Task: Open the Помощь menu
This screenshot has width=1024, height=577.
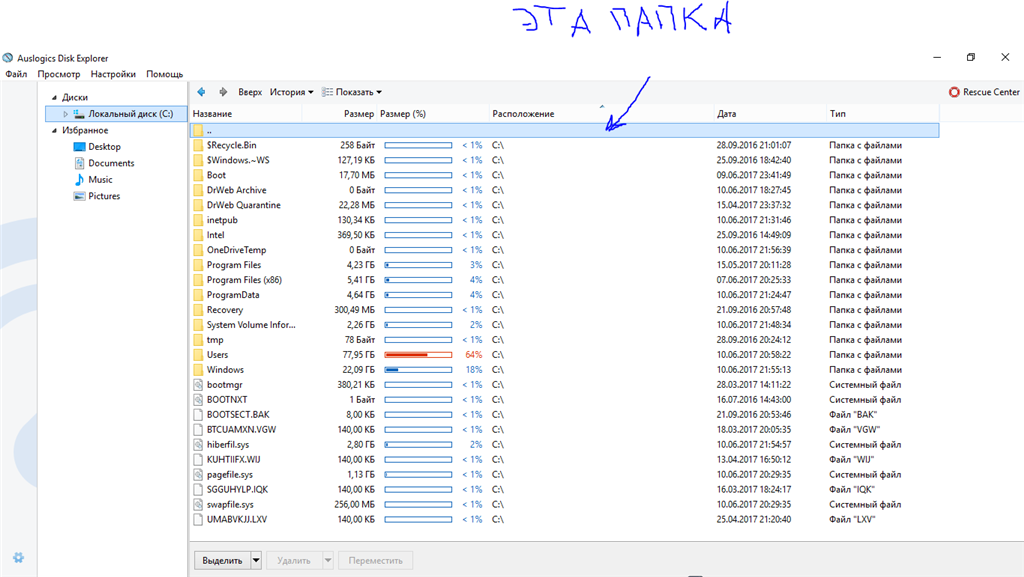Action: (165, 74)
